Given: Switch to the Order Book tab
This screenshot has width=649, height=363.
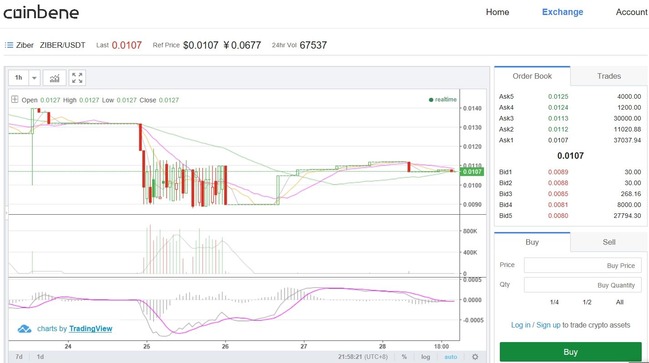Looking at the screenshot, I should 532,76.
